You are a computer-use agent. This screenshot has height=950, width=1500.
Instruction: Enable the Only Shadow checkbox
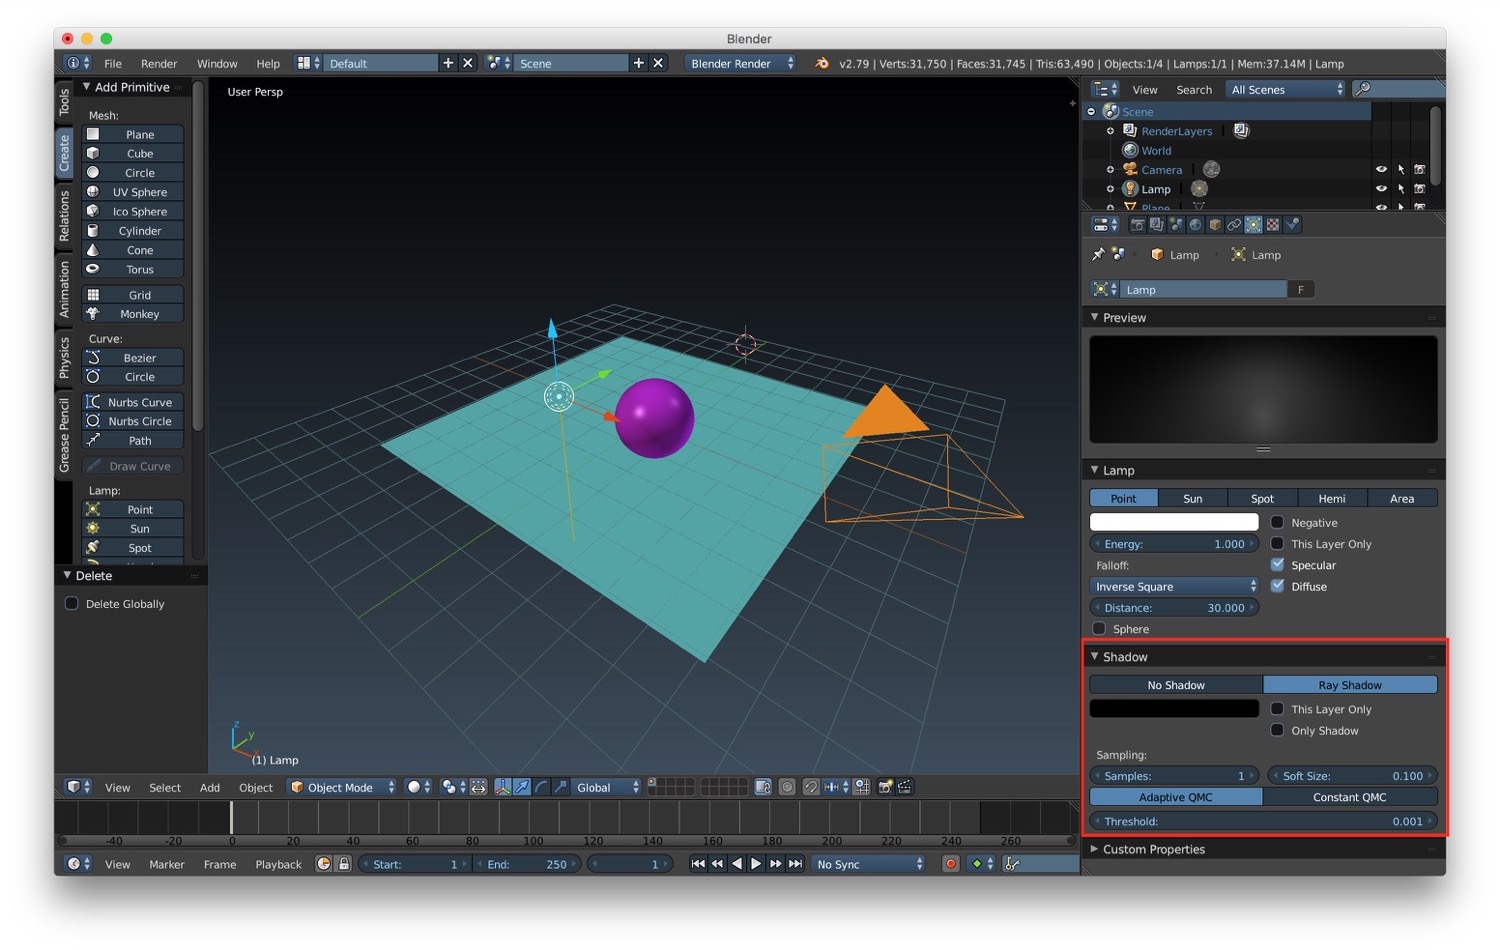[1277, 730]
